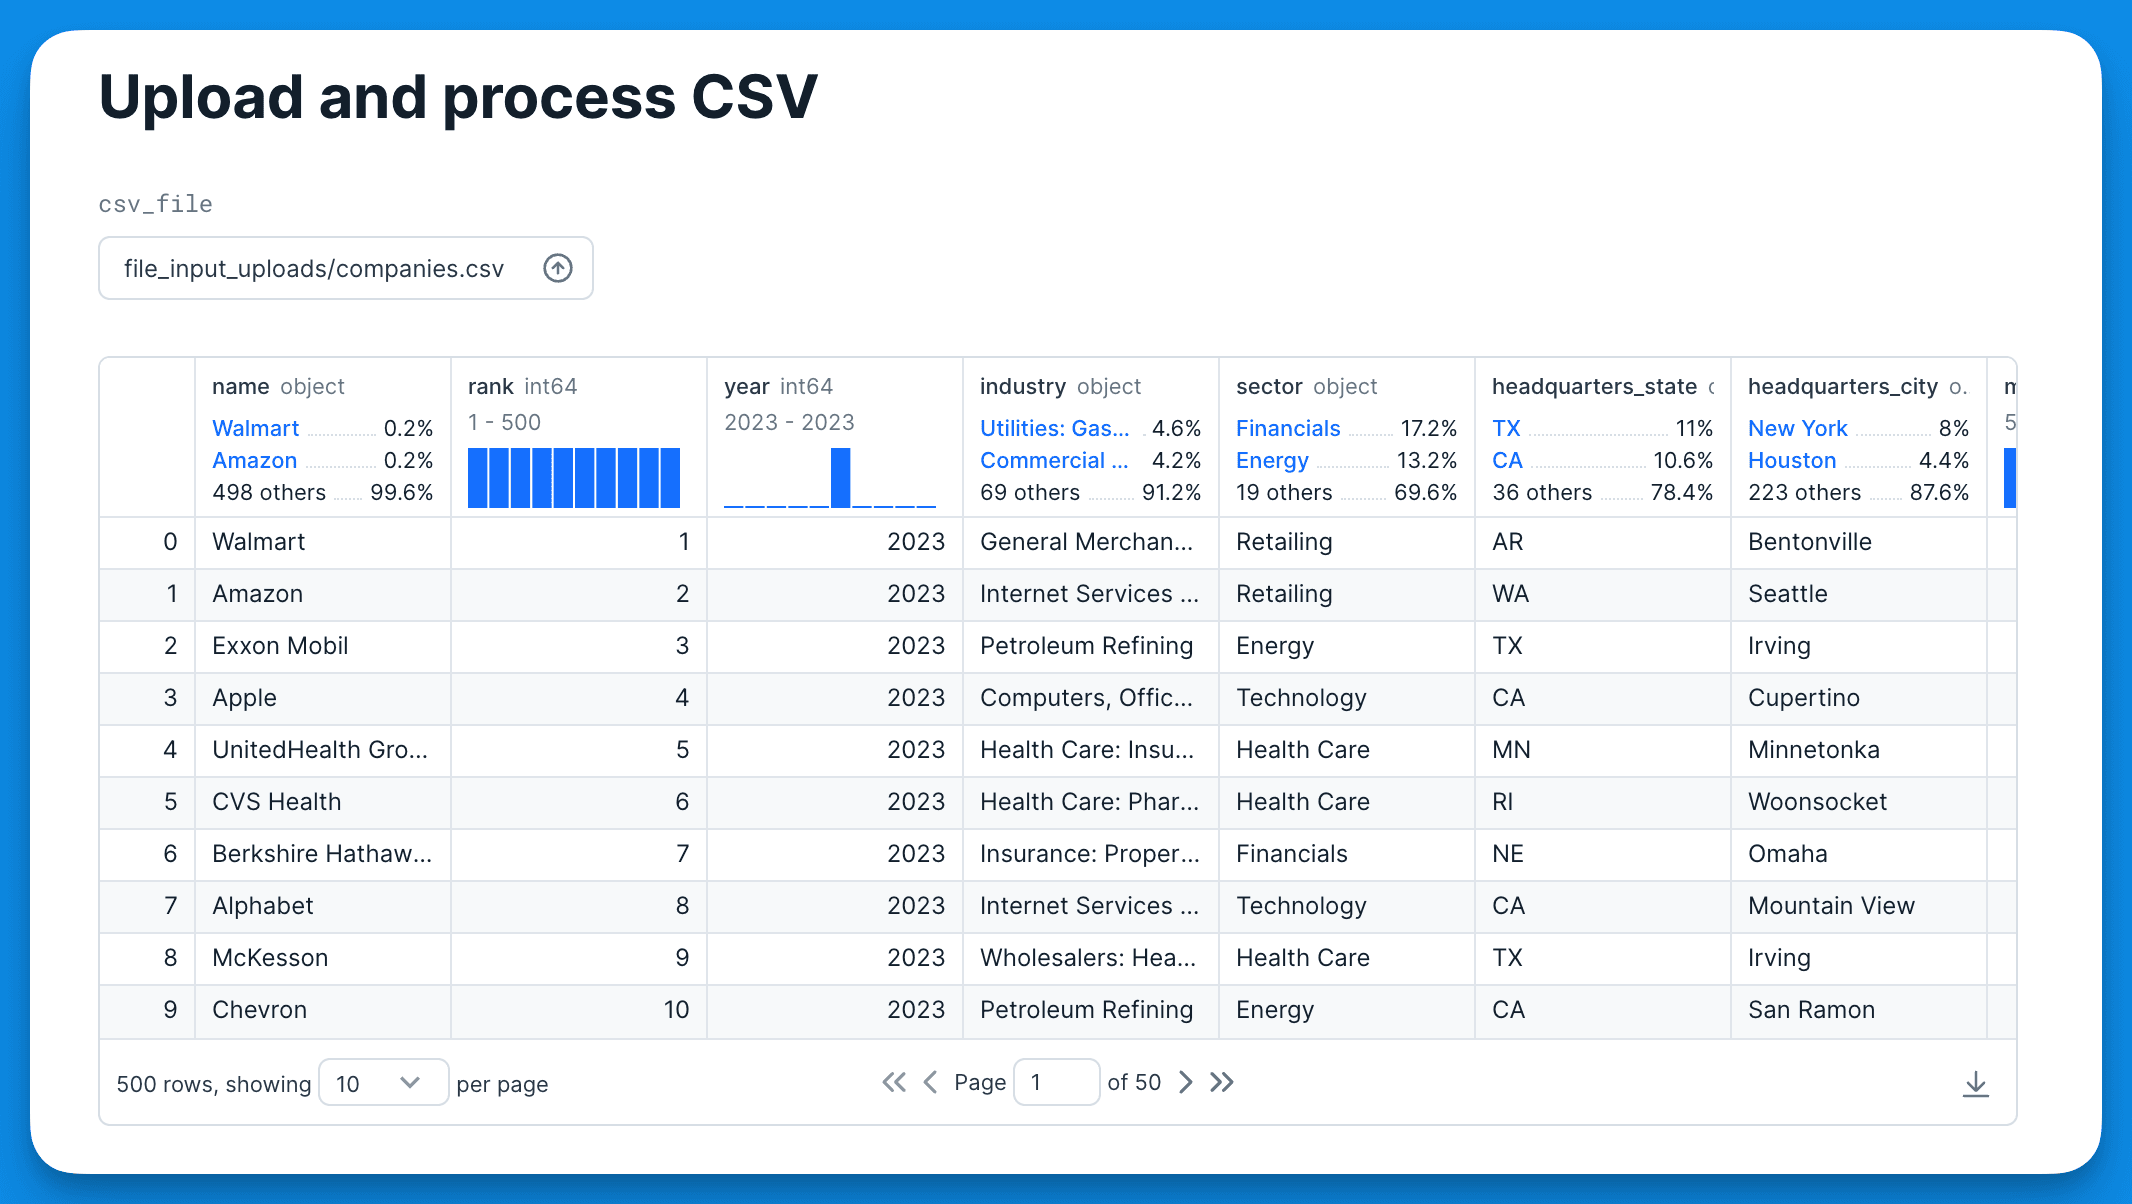Click the Cupertino city cell
This screenshot has height=1204, width=2132.
coord(1859,698)
